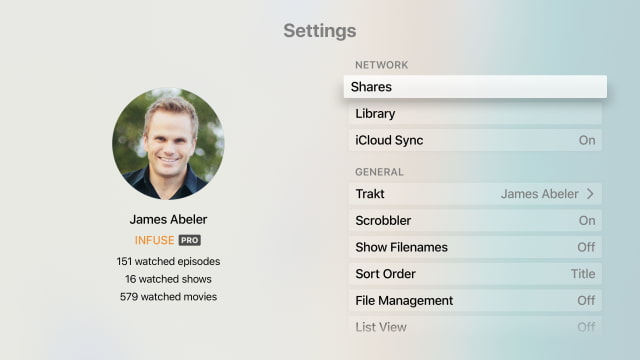Toggle the List View setting
This screenshot has height=360, width=640.
coord(475,327)
